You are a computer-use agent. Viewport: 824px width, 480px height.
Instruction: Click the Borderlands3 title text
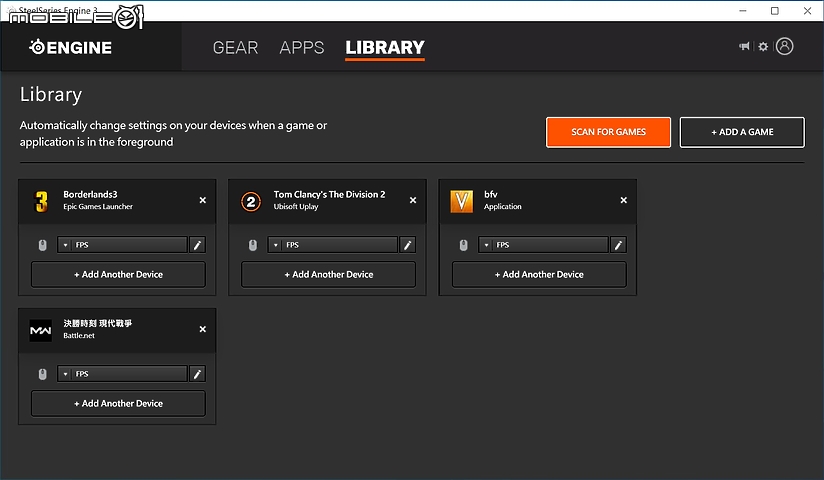pos(90,195)
